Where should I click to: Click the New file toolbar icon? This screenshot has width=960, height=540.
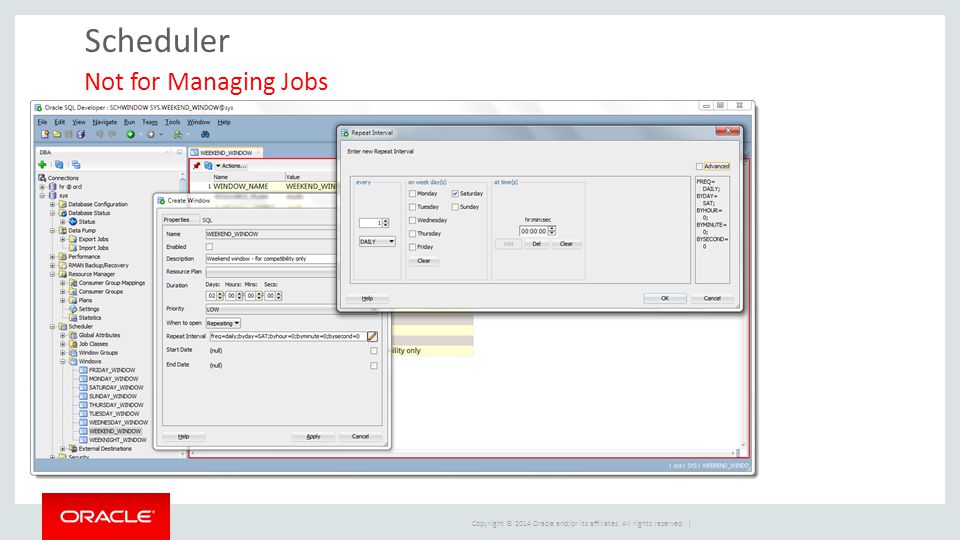tap(45, 134)
